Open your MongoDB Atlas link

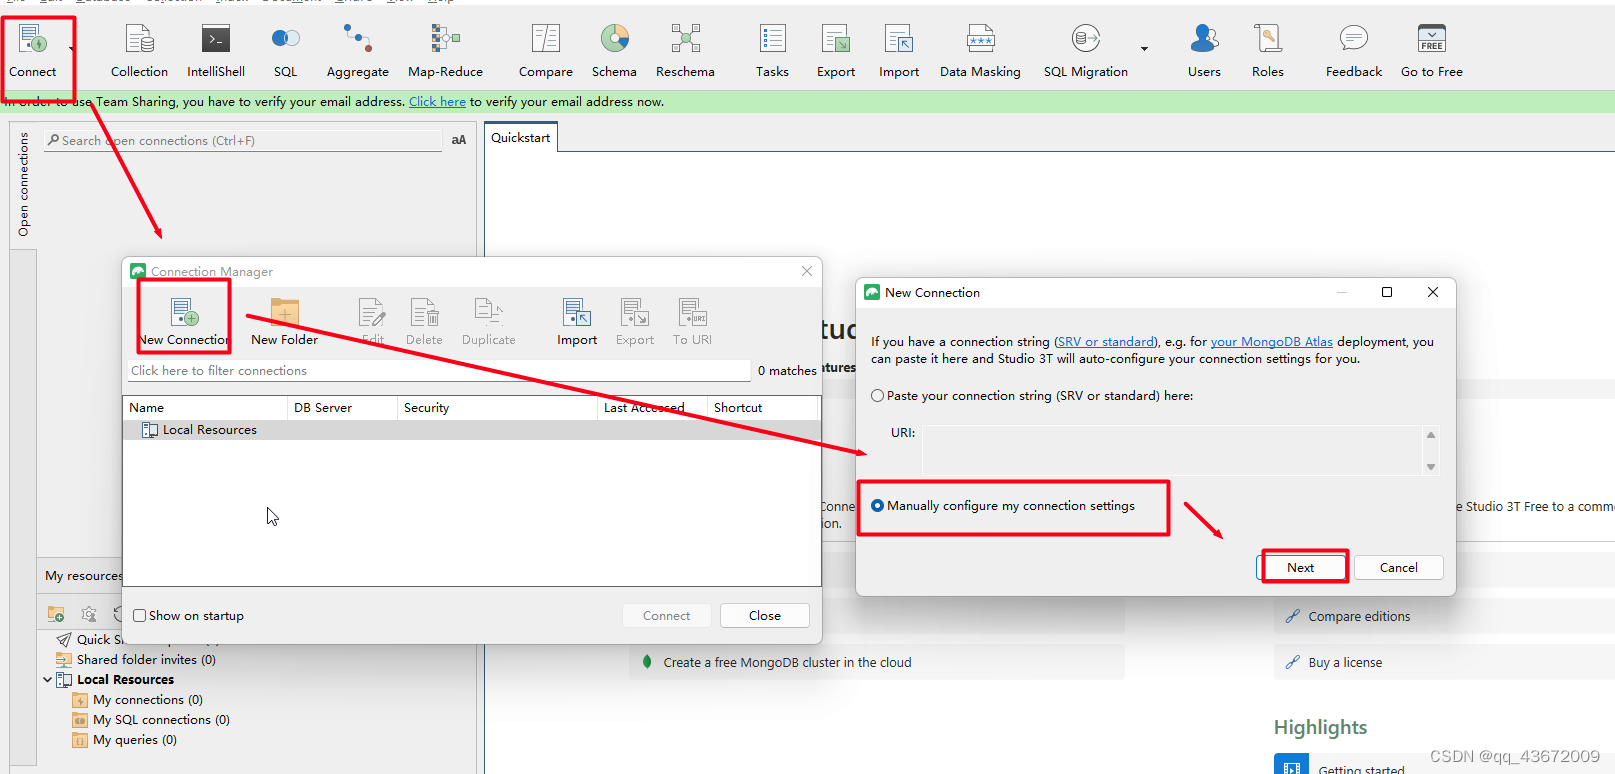coord(1271,341)
